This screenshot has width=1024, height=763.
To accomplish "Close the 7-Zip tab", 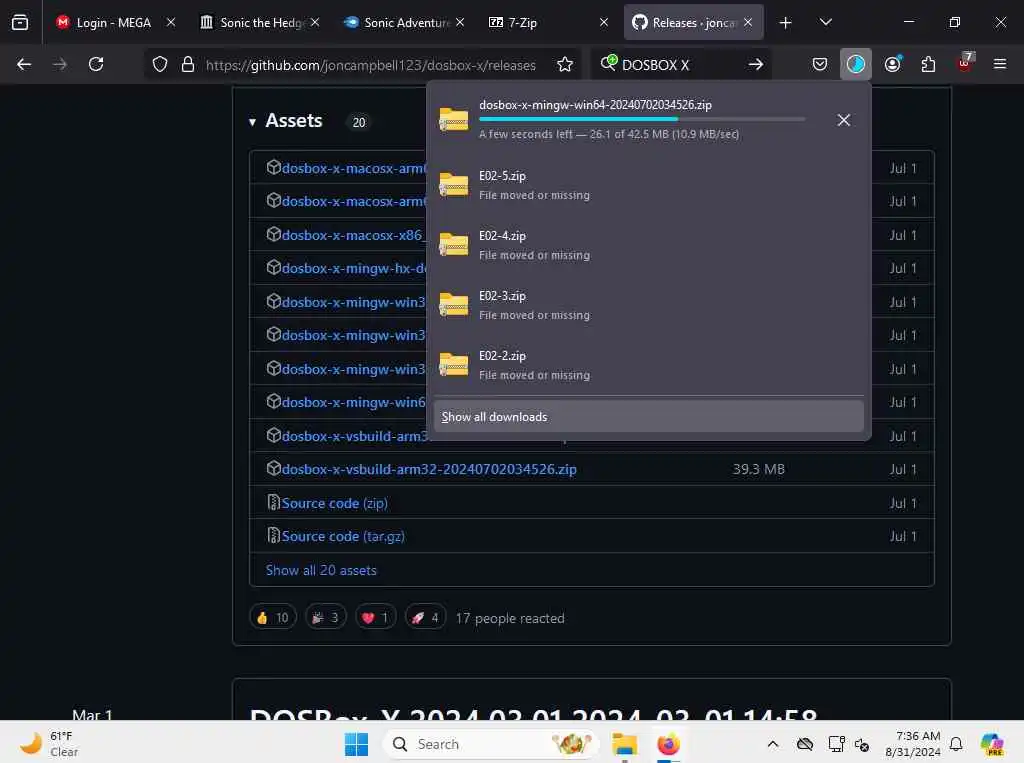I will click(604, 22).
